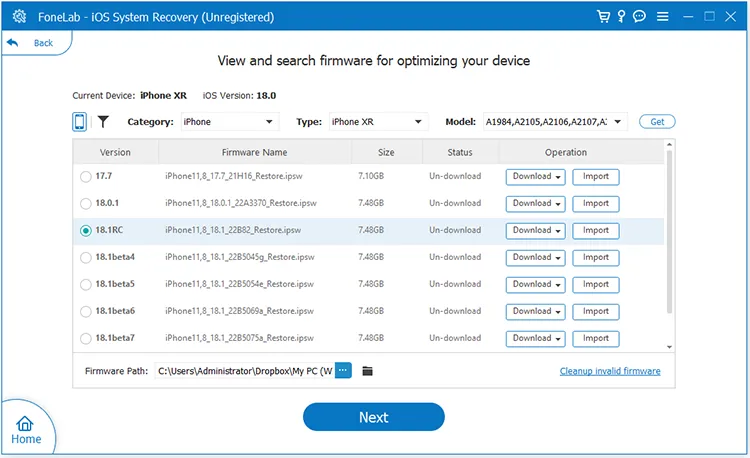Screen dimensions: 750x458
Task: Click iPhone11,8_18.1_22B82_Restore.ipsw firmware name
Action: [x=233, y=230]
